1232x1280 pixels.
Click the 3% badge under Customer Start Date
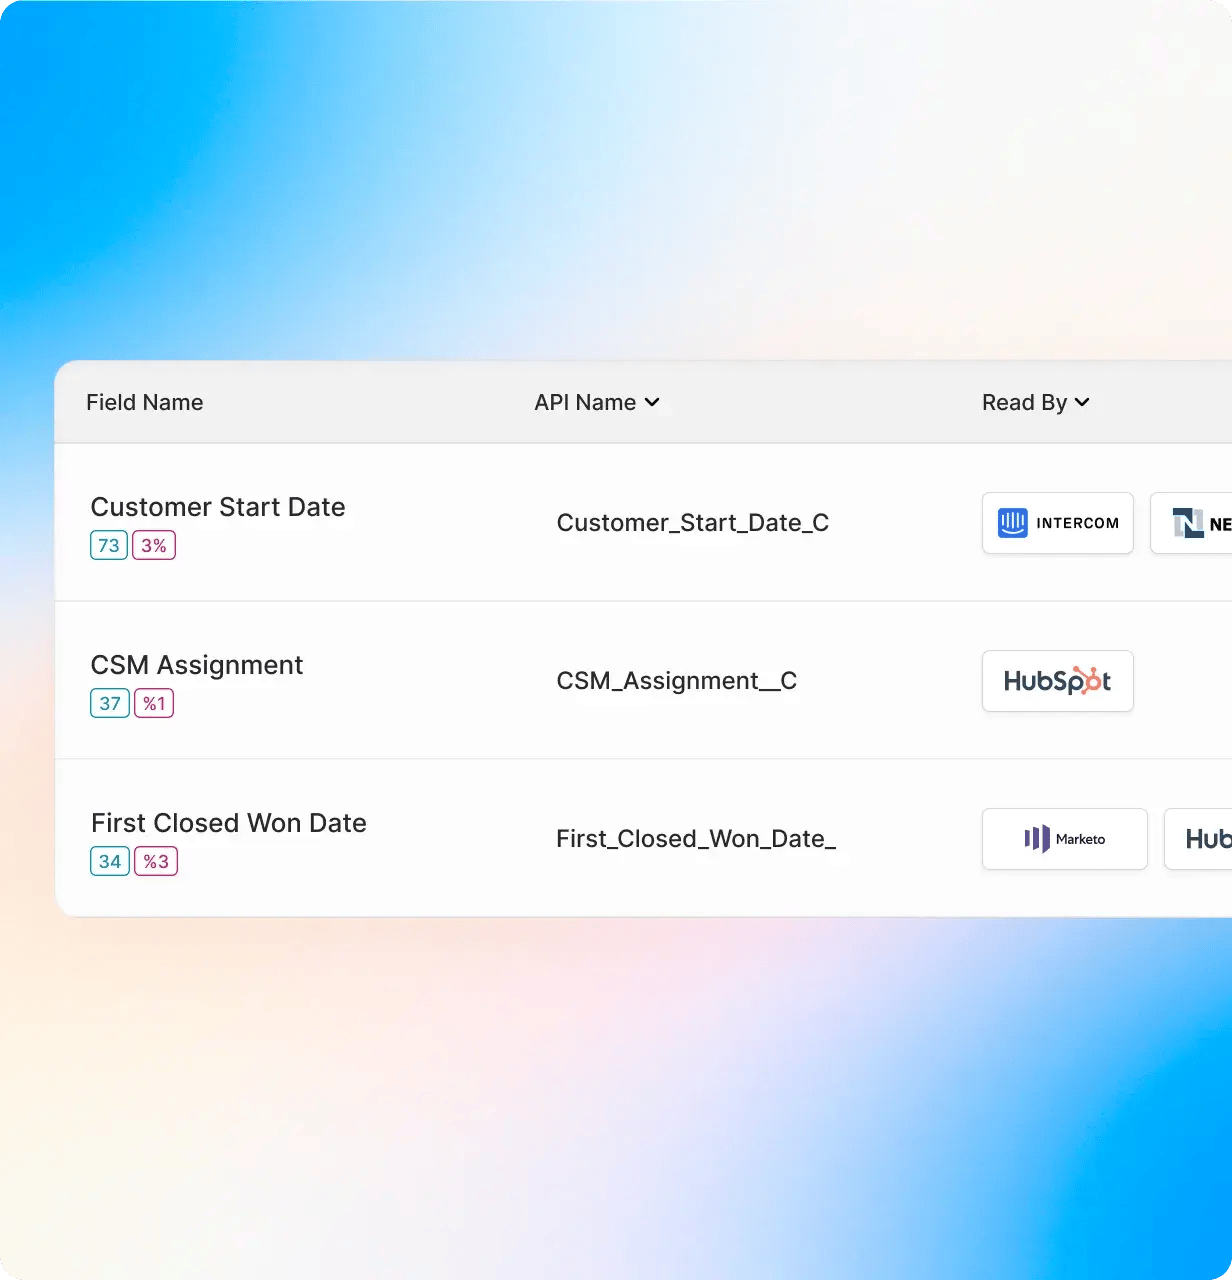click(x=154, y=545)
